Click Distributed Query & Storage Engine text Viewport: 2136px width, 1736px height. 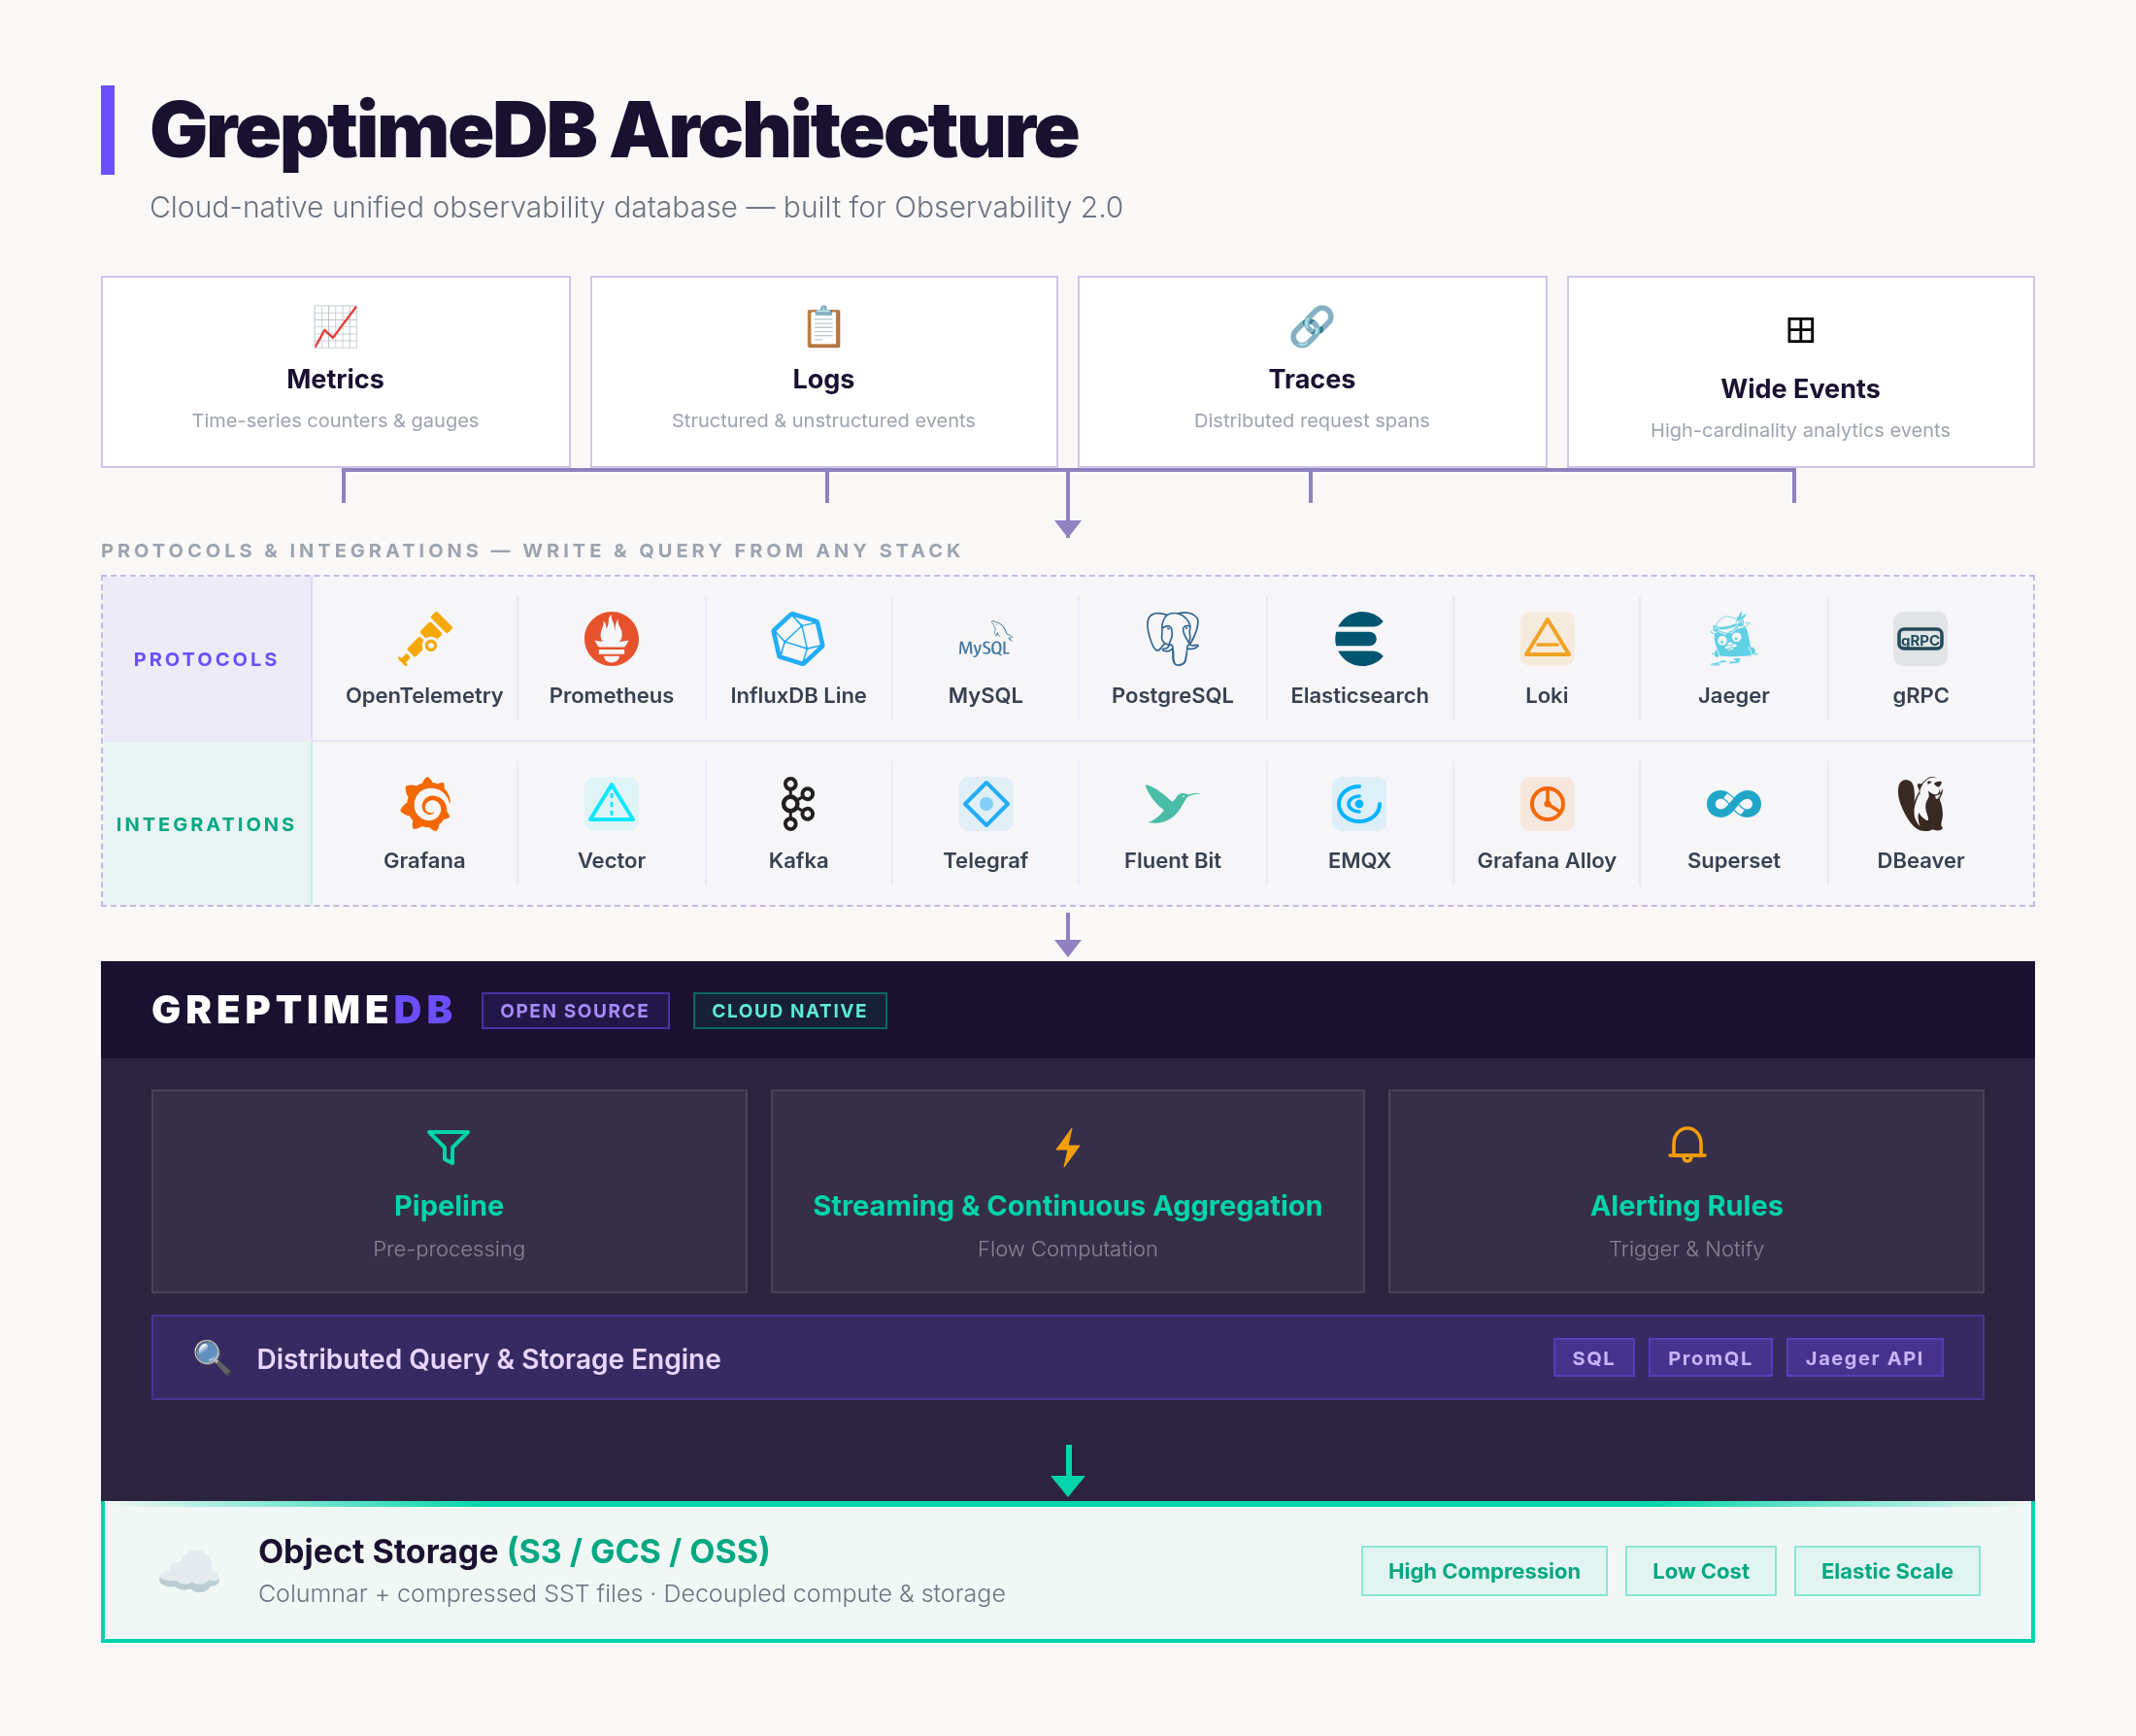click(x=488, y=1358)
